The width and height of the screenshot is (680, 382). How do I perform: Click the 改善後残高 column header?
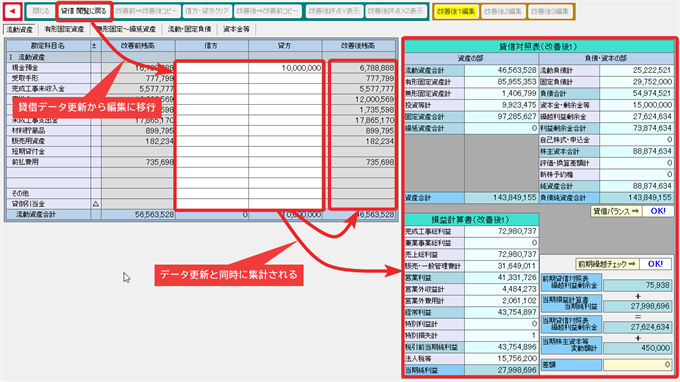coord(359,46)
